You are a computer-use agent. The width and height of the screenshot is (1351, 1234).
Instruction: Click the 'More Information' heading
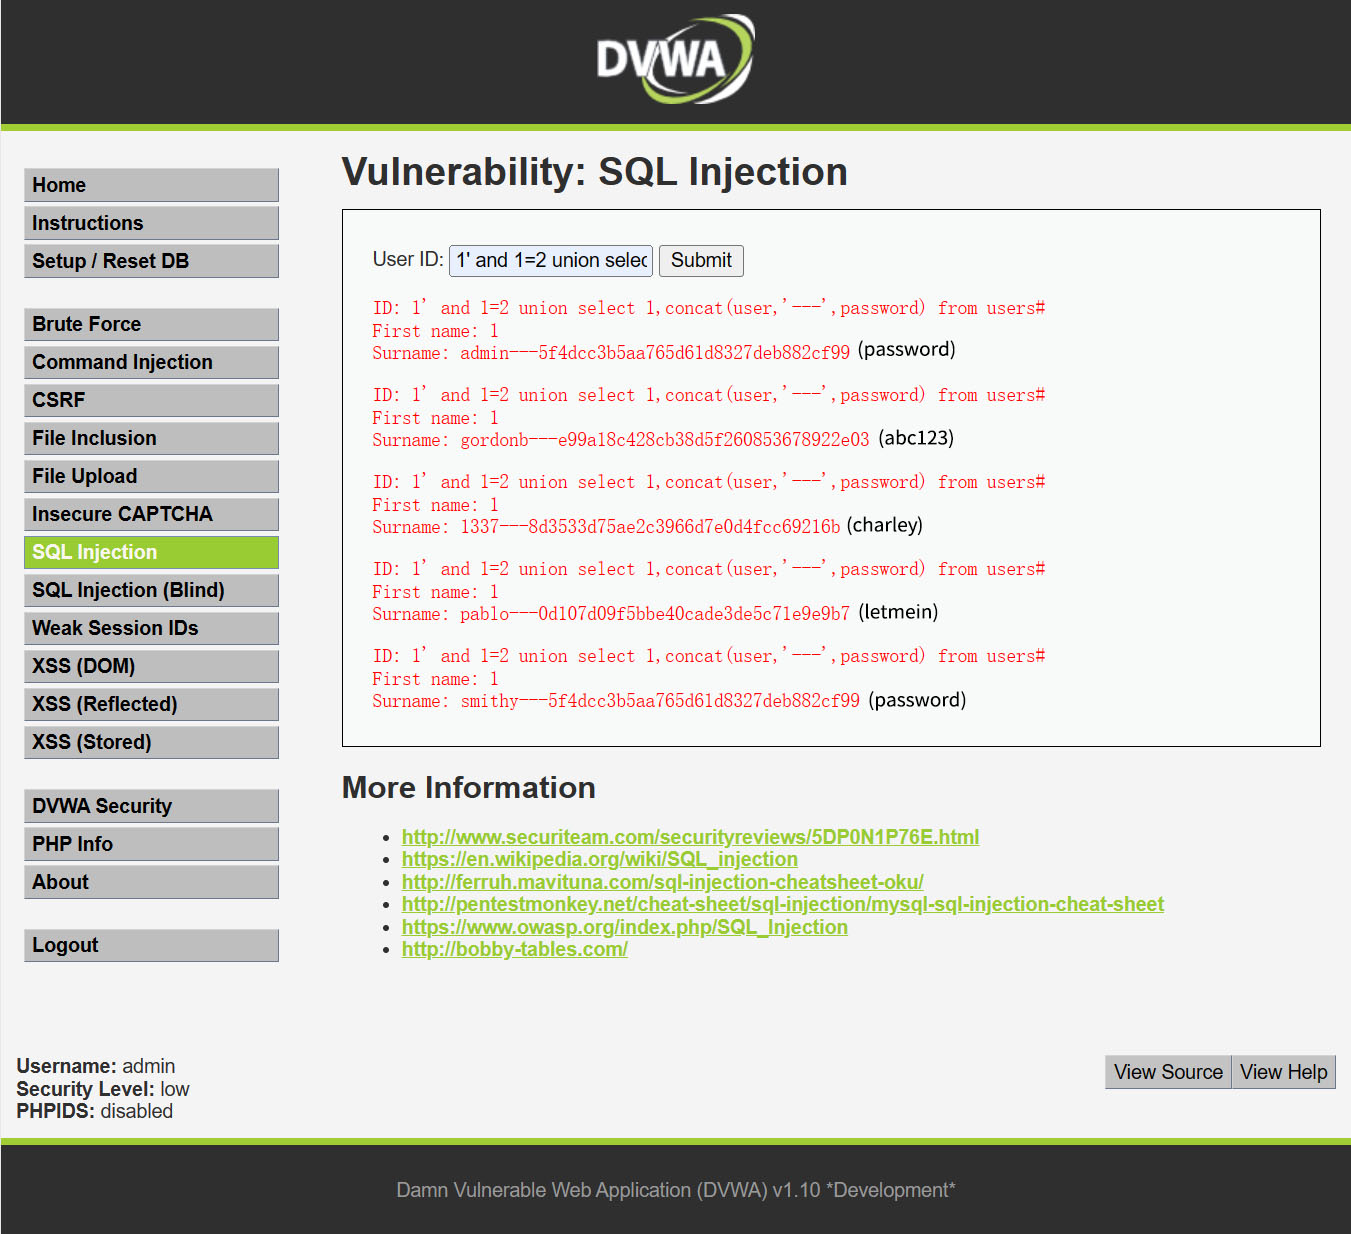469,788
